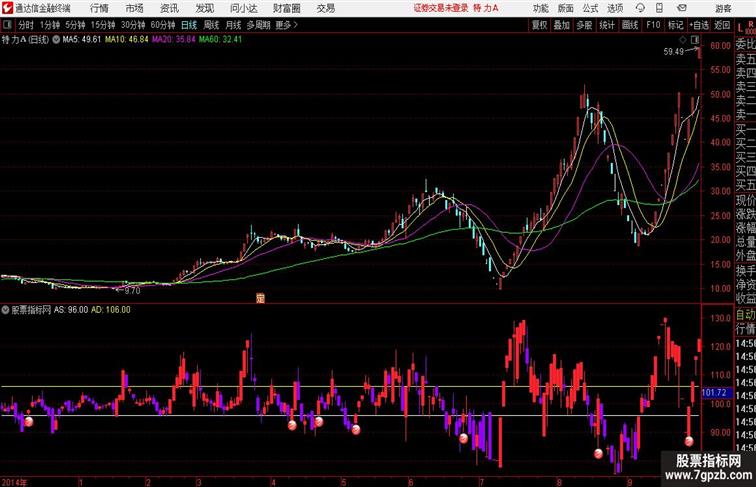Click the 101.72 indicator axis value
Image resolution: width=756 pixels, height=487 pixels.
(x=714, y=392)
